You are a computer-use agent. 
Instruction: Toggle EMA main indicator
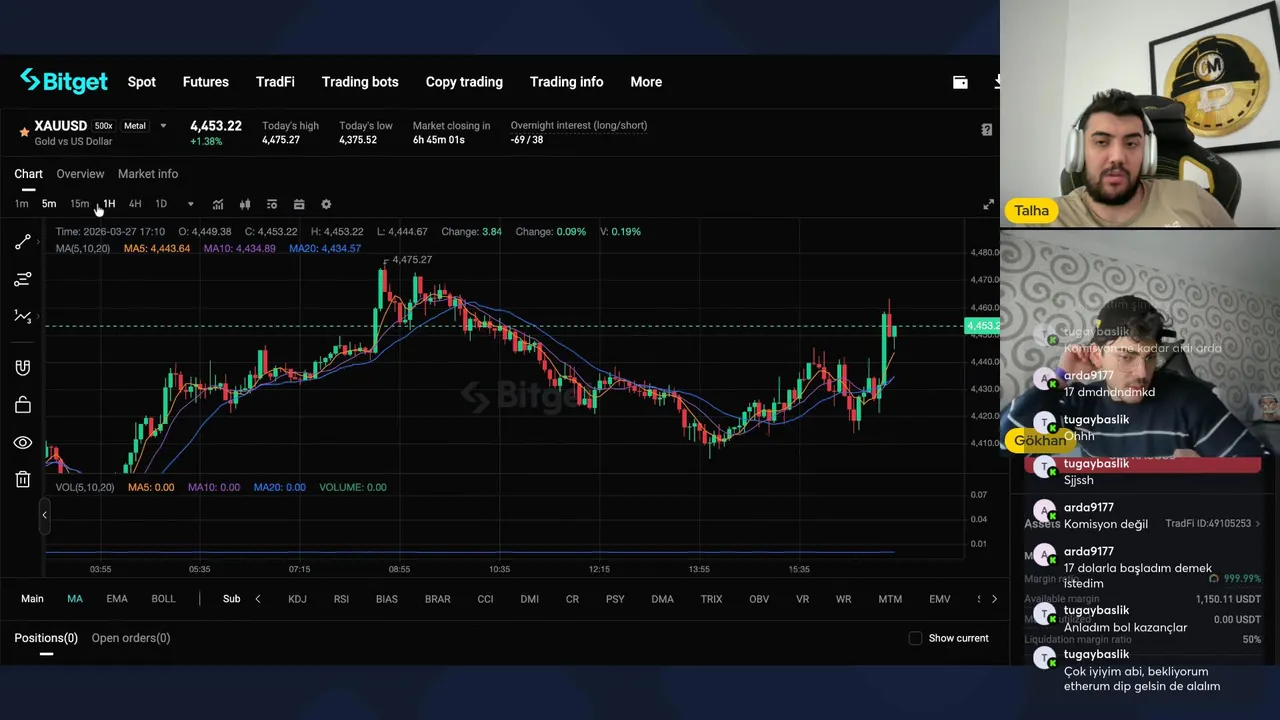click(117, 599)
